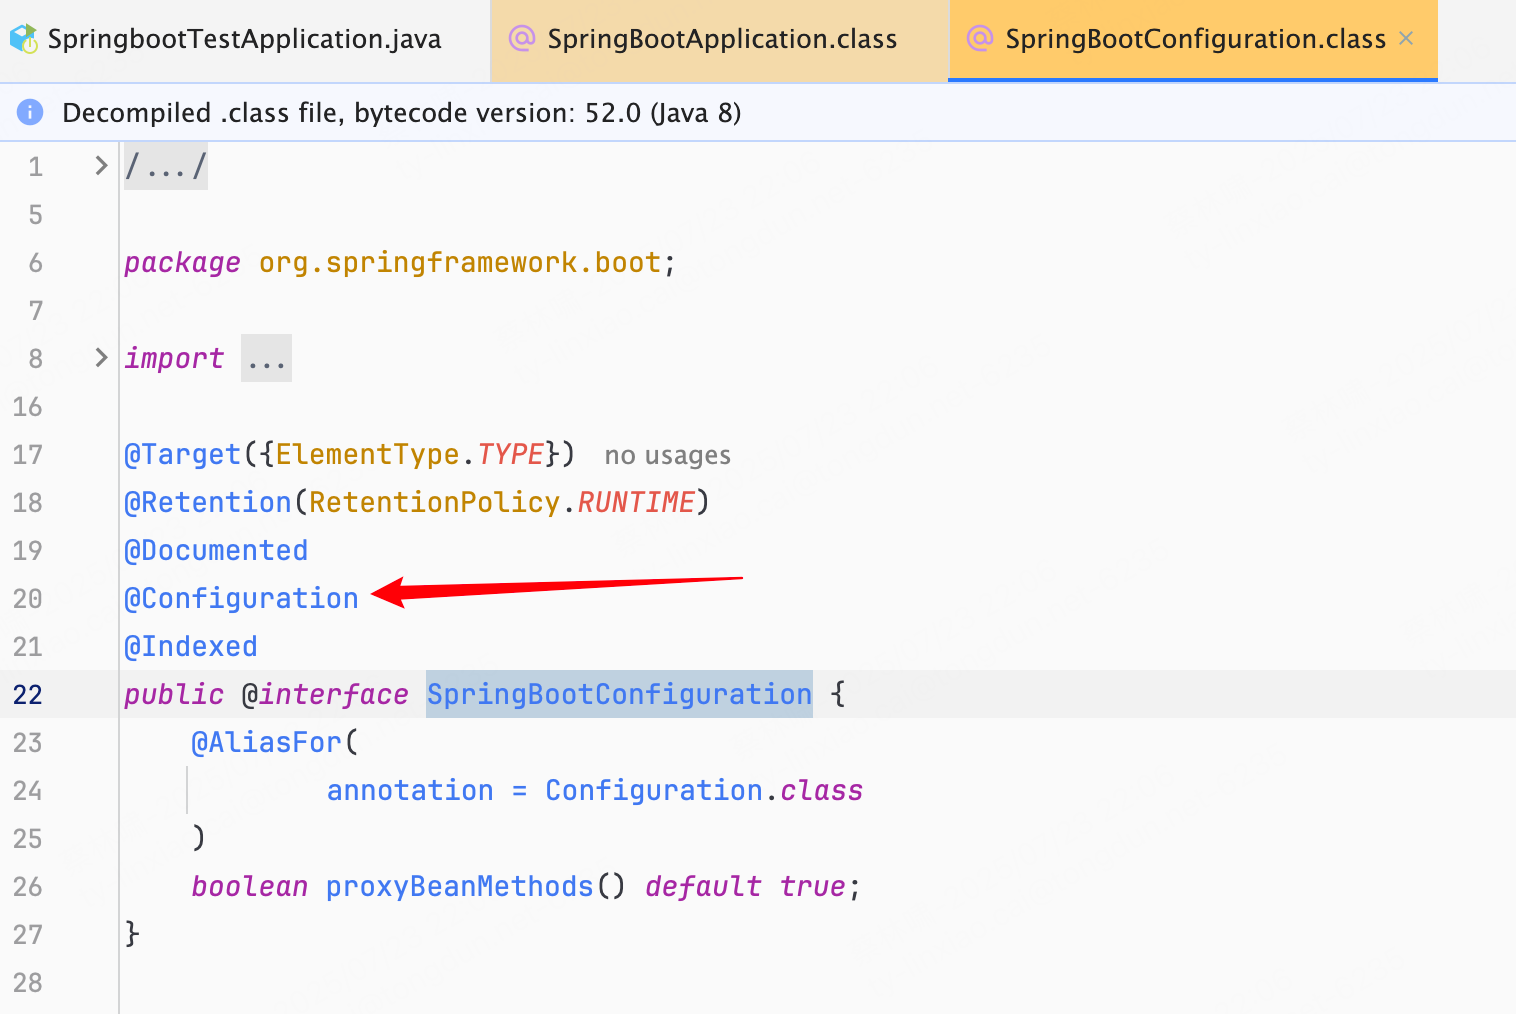Click the 'public' keyword on line 22
Image resolution: width=1516 pixels, height=1014 pixels.
coord(174,694)
